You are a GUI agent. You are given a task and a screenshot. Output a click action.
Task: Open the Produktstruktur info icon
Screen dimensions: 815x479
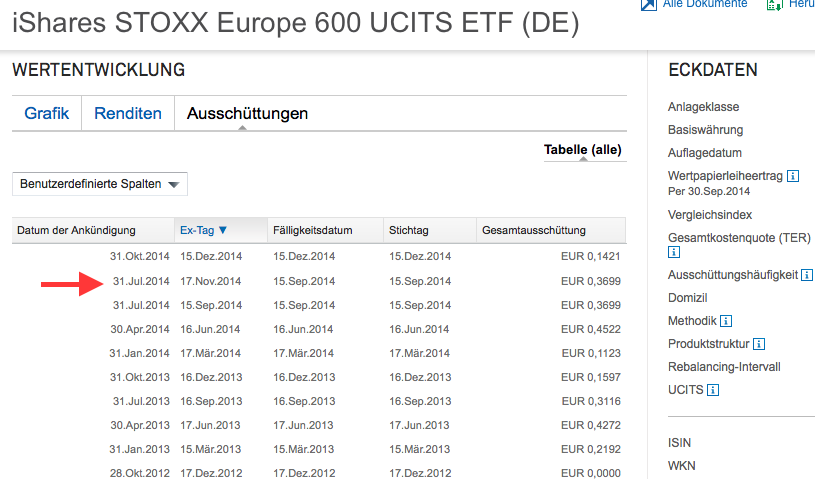tap(759, 344)
